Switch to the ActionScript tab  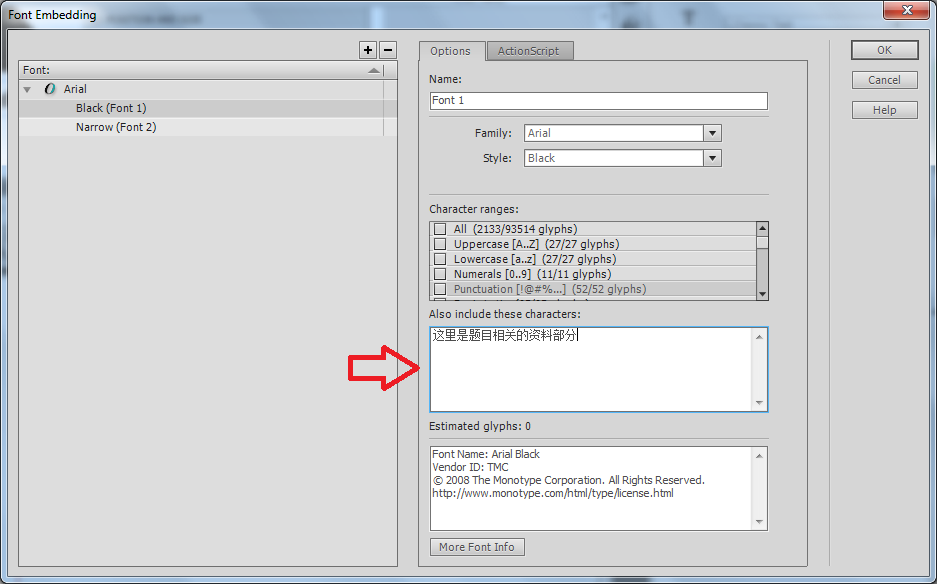(x=529, y=51)
